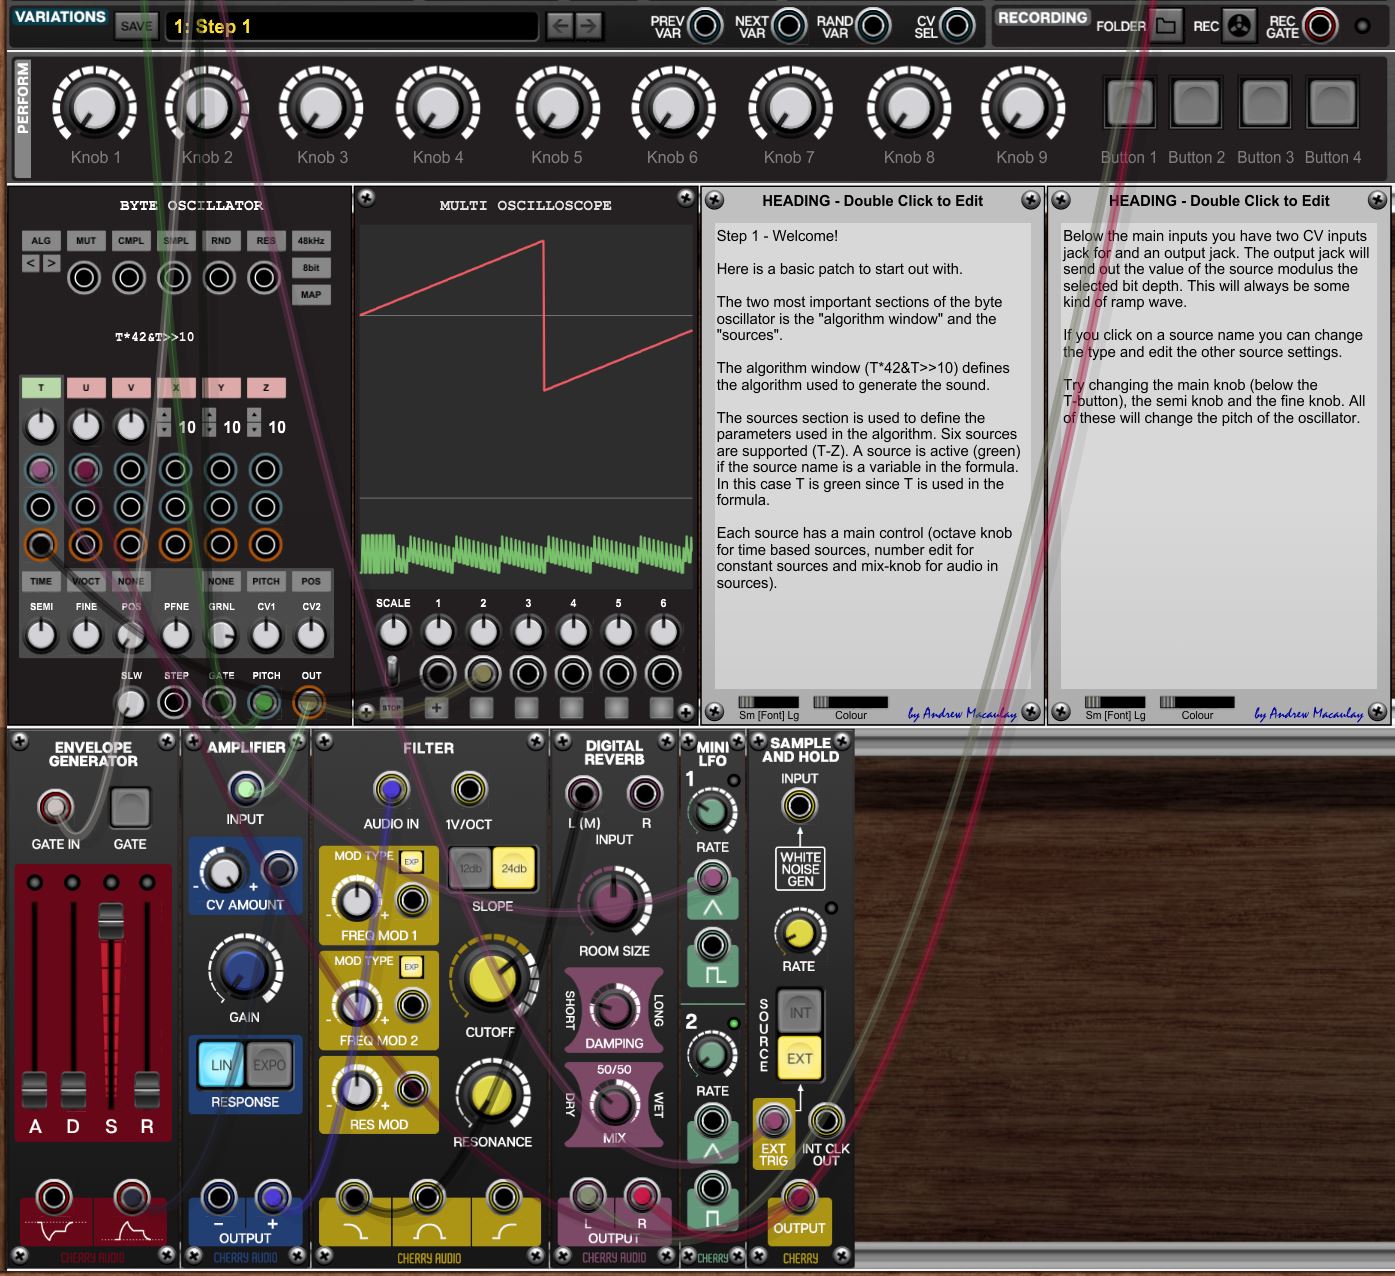Click the RND button
Screen dimensions: 1395x1276
point(221,241)
